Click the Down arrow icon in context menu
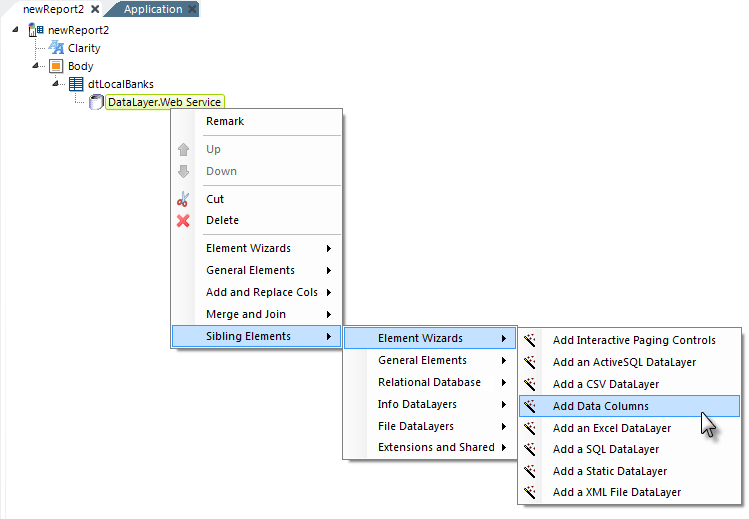This screenshot has width=749, height=519. coord(183,171)
